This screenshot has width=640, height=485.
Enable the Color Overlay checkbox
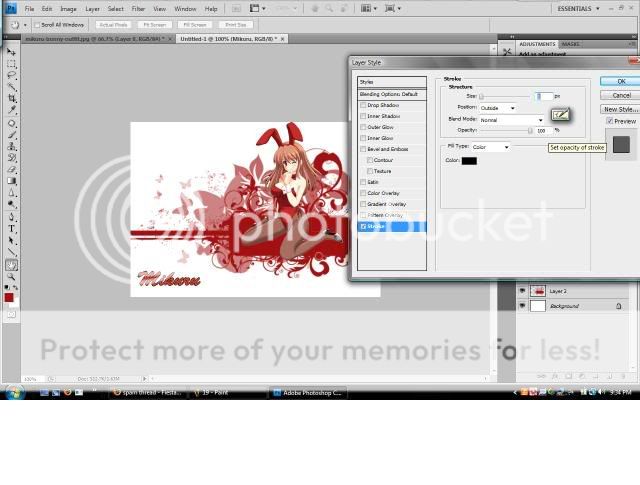(x=363, y=193)
